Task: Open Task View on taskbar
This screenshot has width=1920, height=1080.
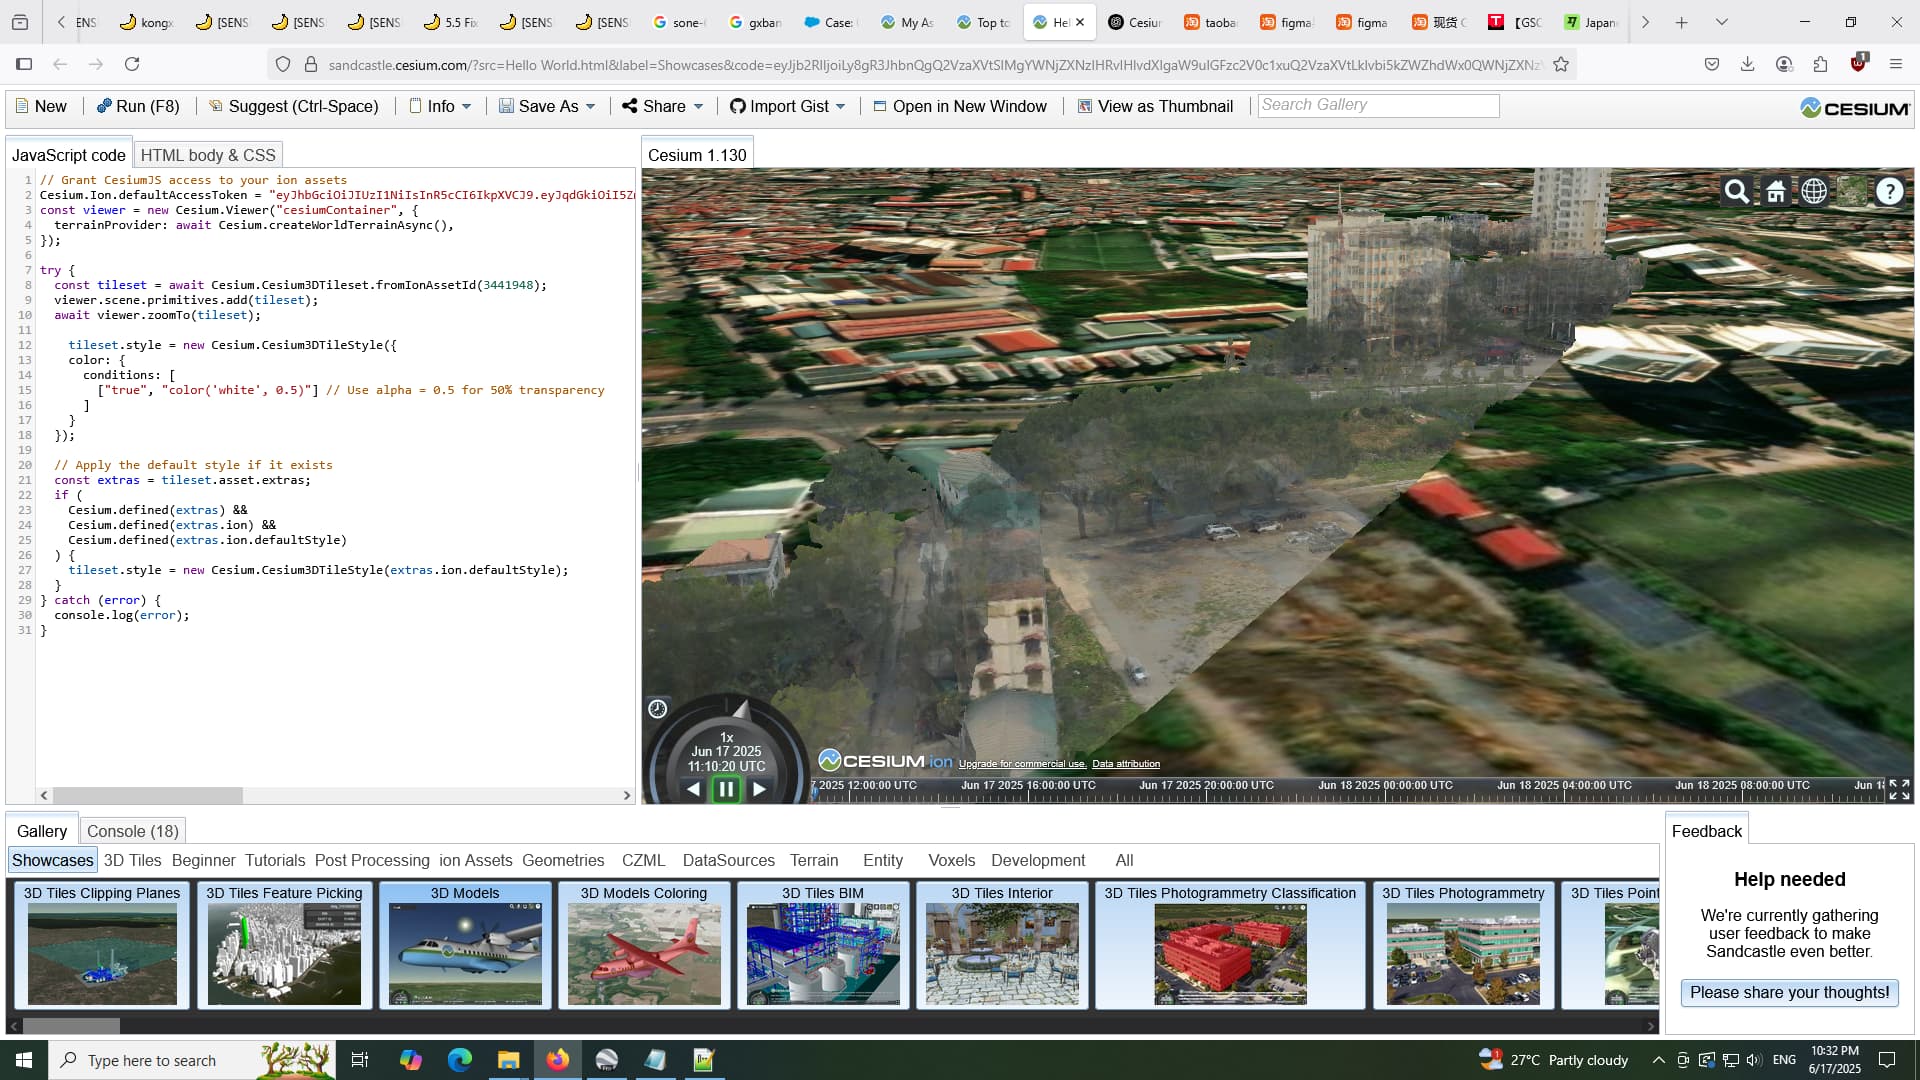Action: (x=360, y=1060)
